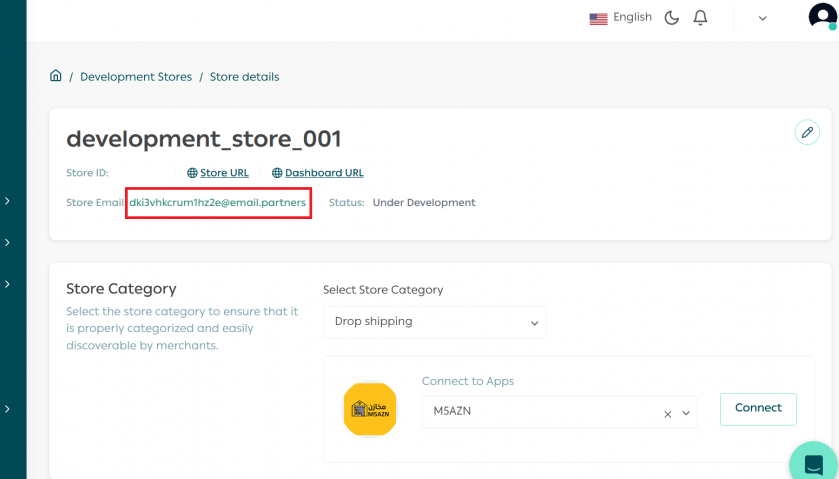
Task: Toggle dark mode moon icon
Action: click(672, 18)
